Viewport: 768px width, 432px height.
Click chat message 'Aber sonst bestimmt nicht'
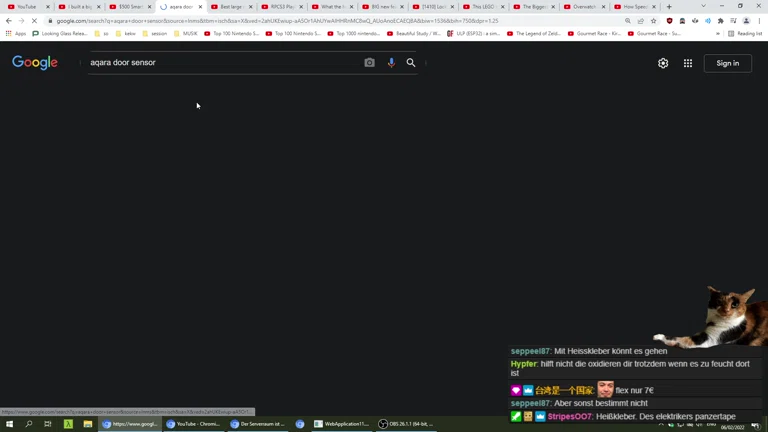pyautogui.click(x=600, y=403)
